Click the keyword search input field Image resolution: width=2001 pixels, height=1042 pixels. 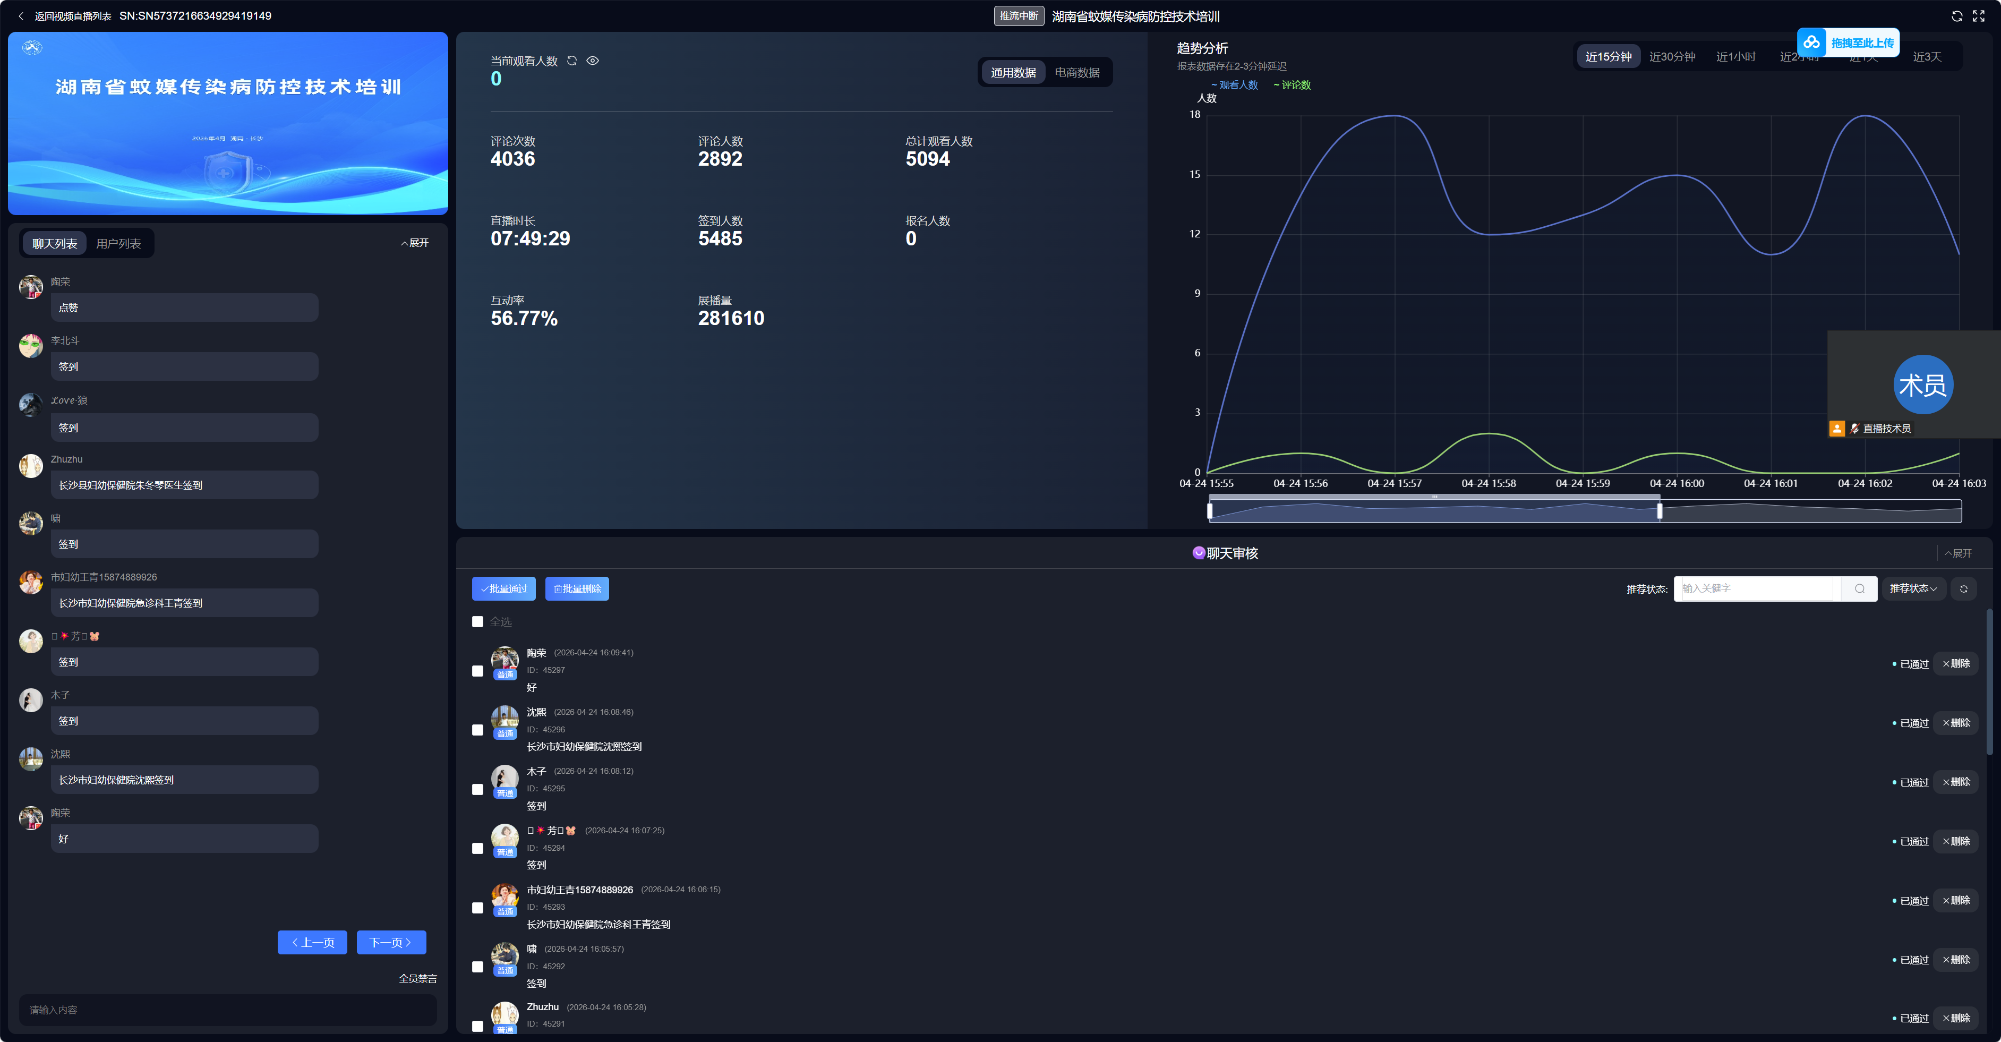tap(1757, 589)
